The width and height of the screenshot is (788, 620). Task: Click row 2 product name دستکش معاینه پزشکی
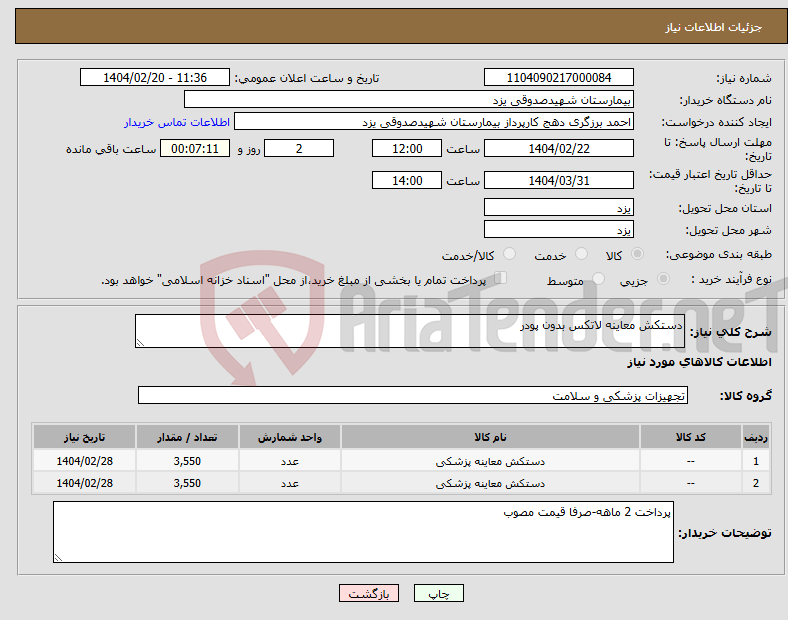[490, 483]
